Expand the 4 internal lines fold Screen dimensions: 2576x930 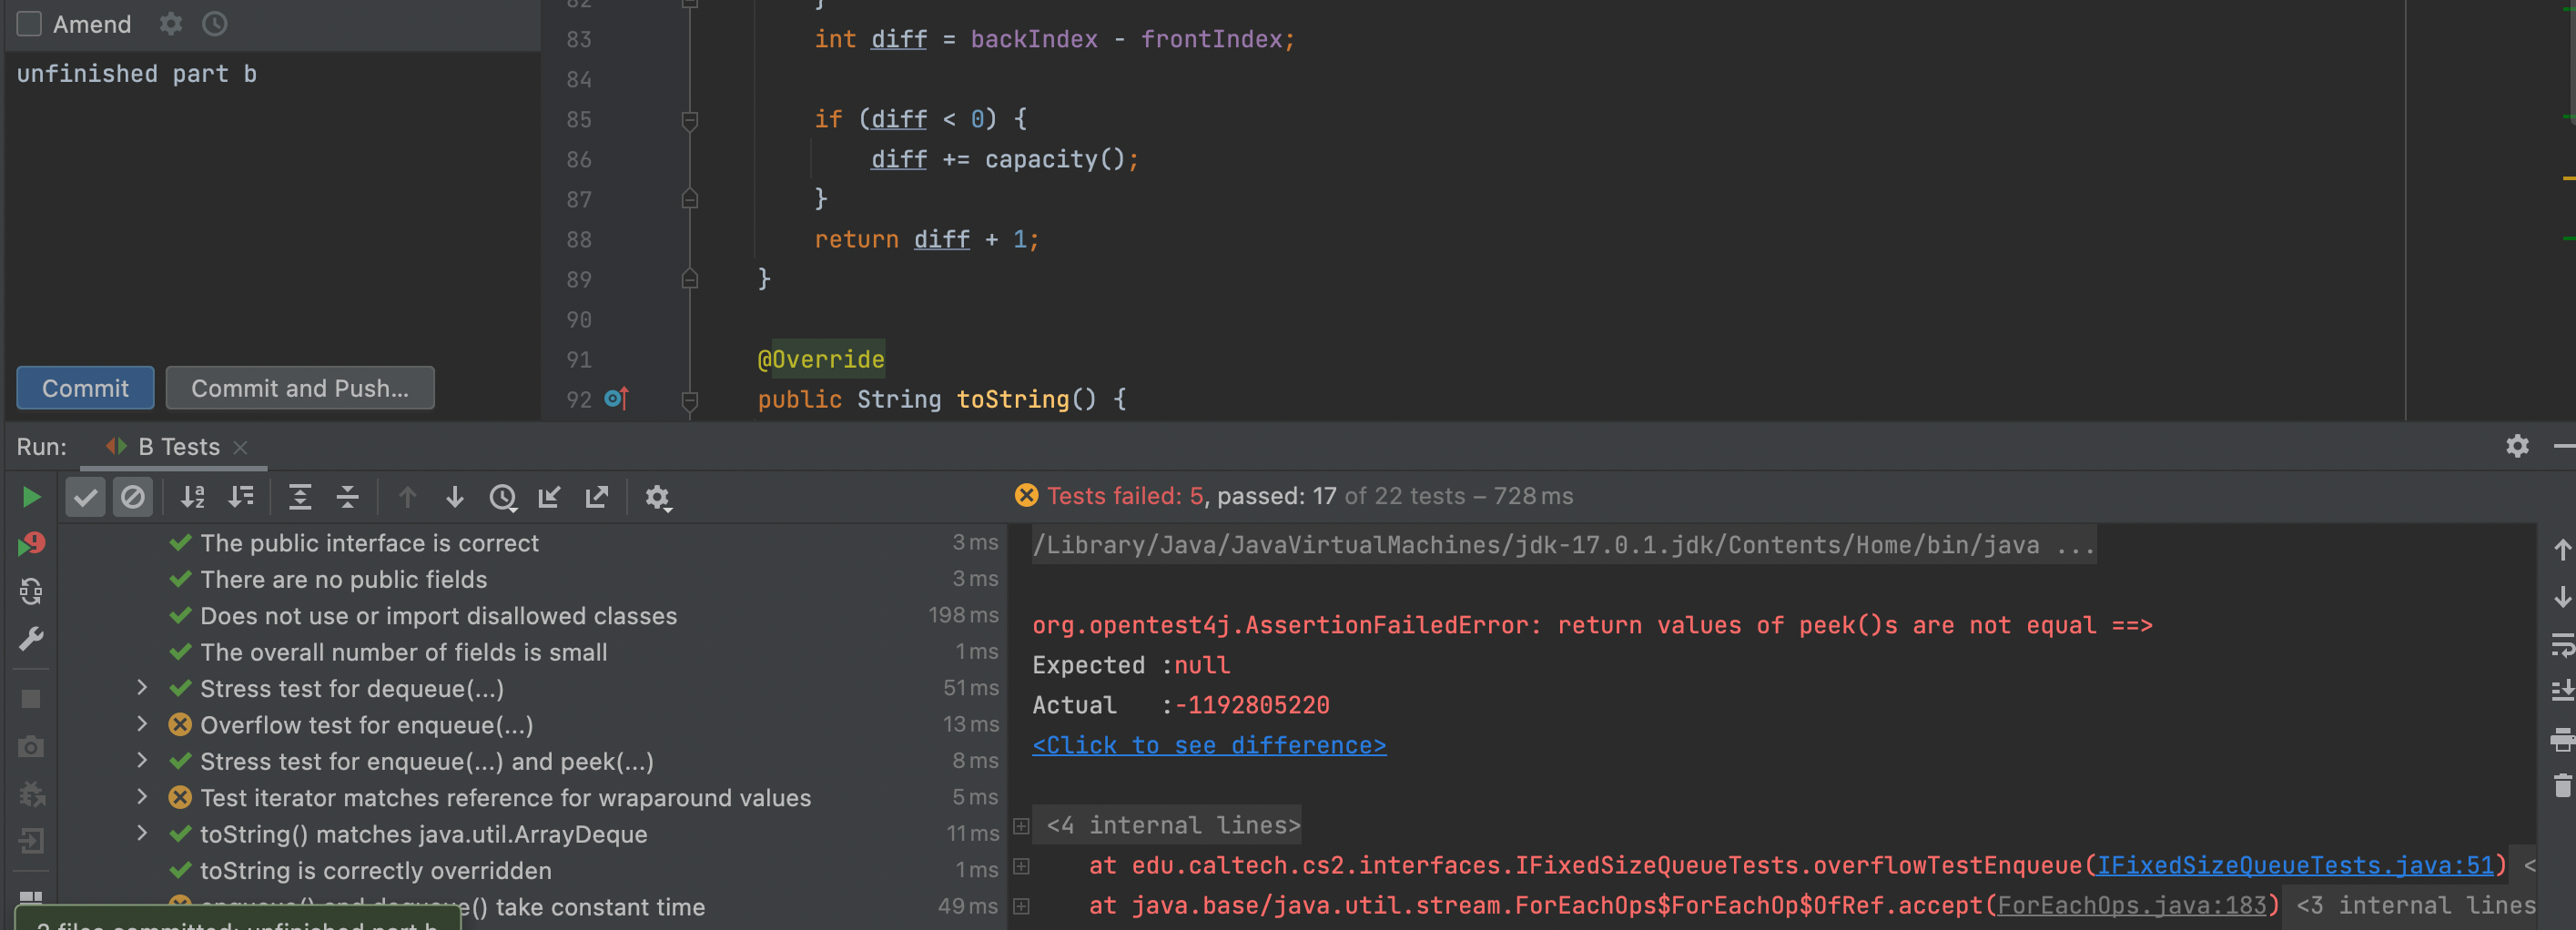[x=1021, y=825]
